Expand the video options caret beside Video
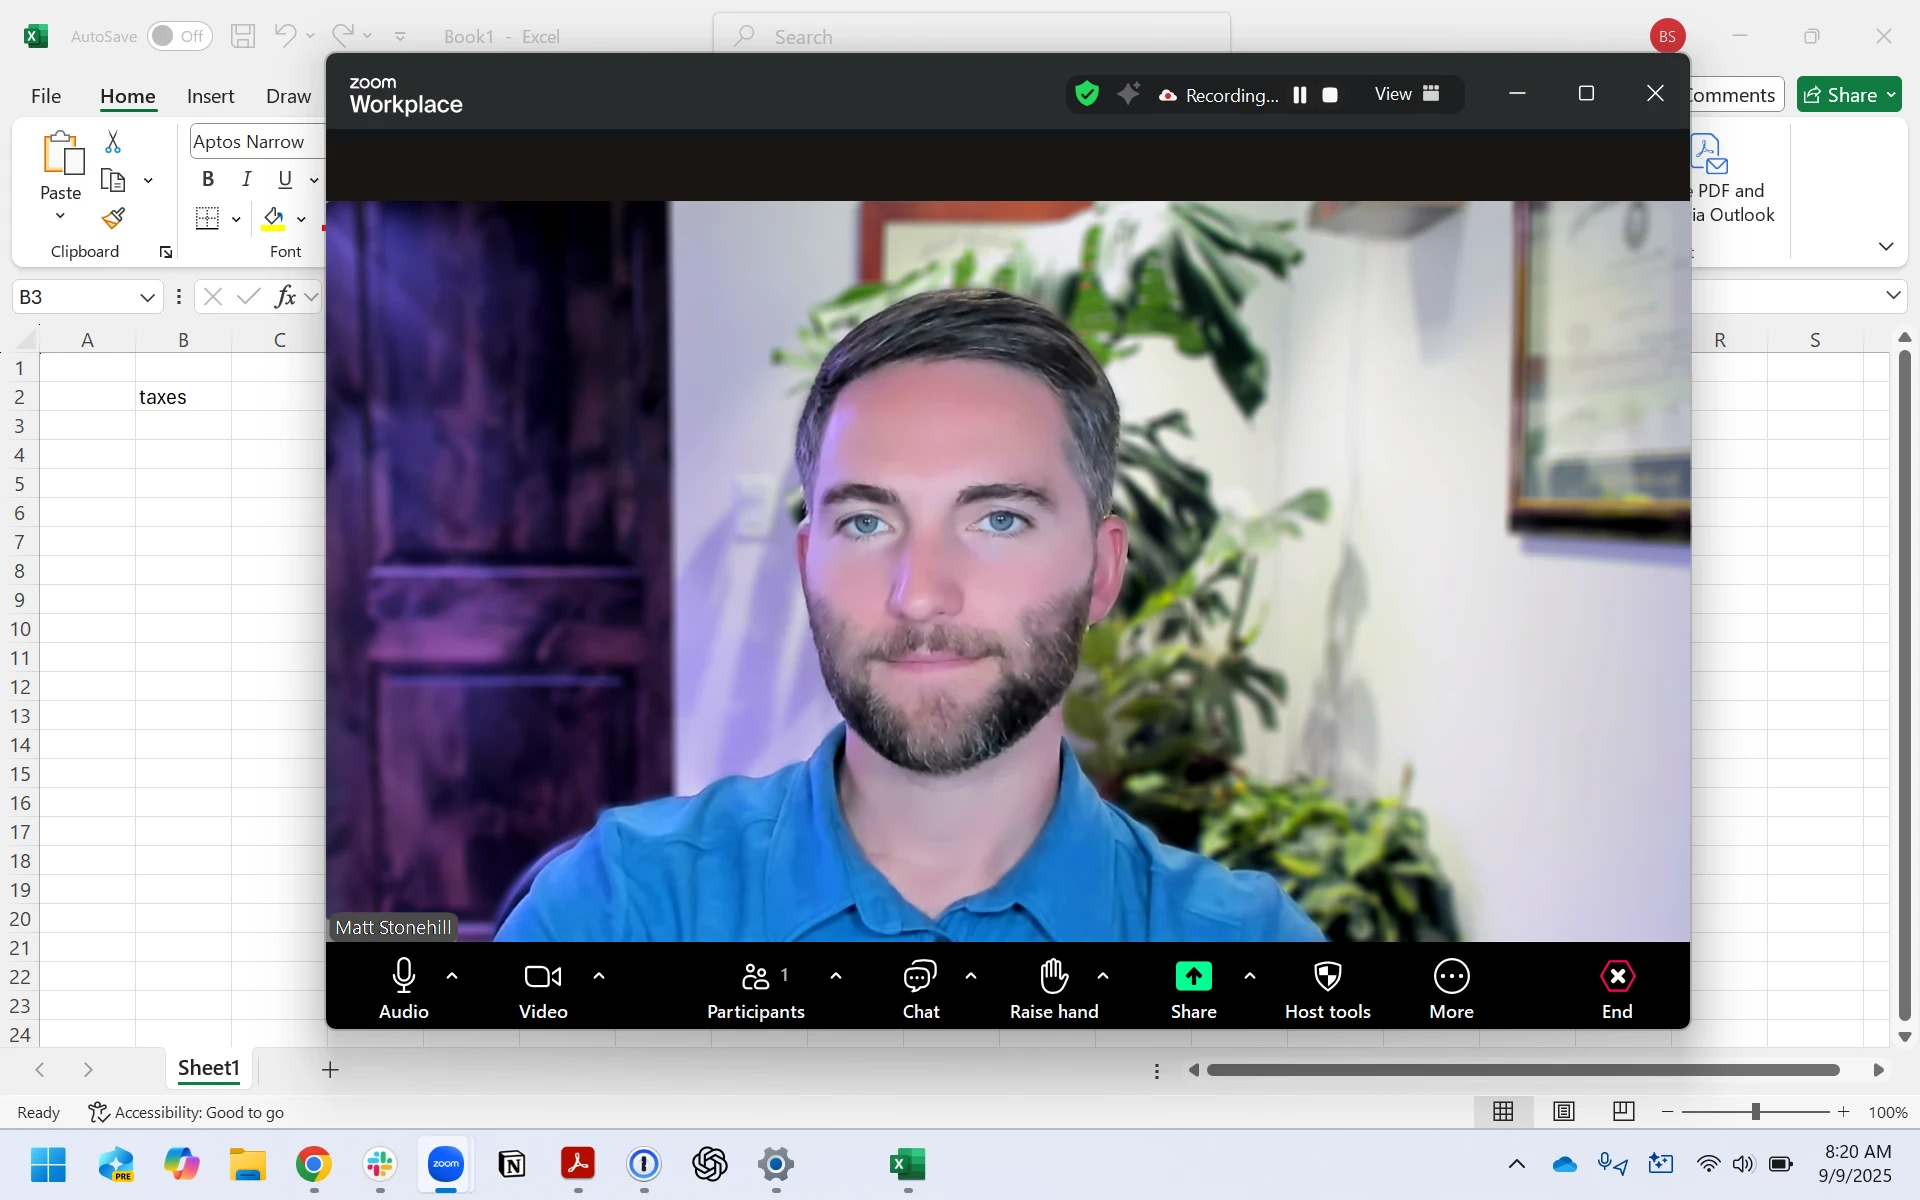 point(599,976)
